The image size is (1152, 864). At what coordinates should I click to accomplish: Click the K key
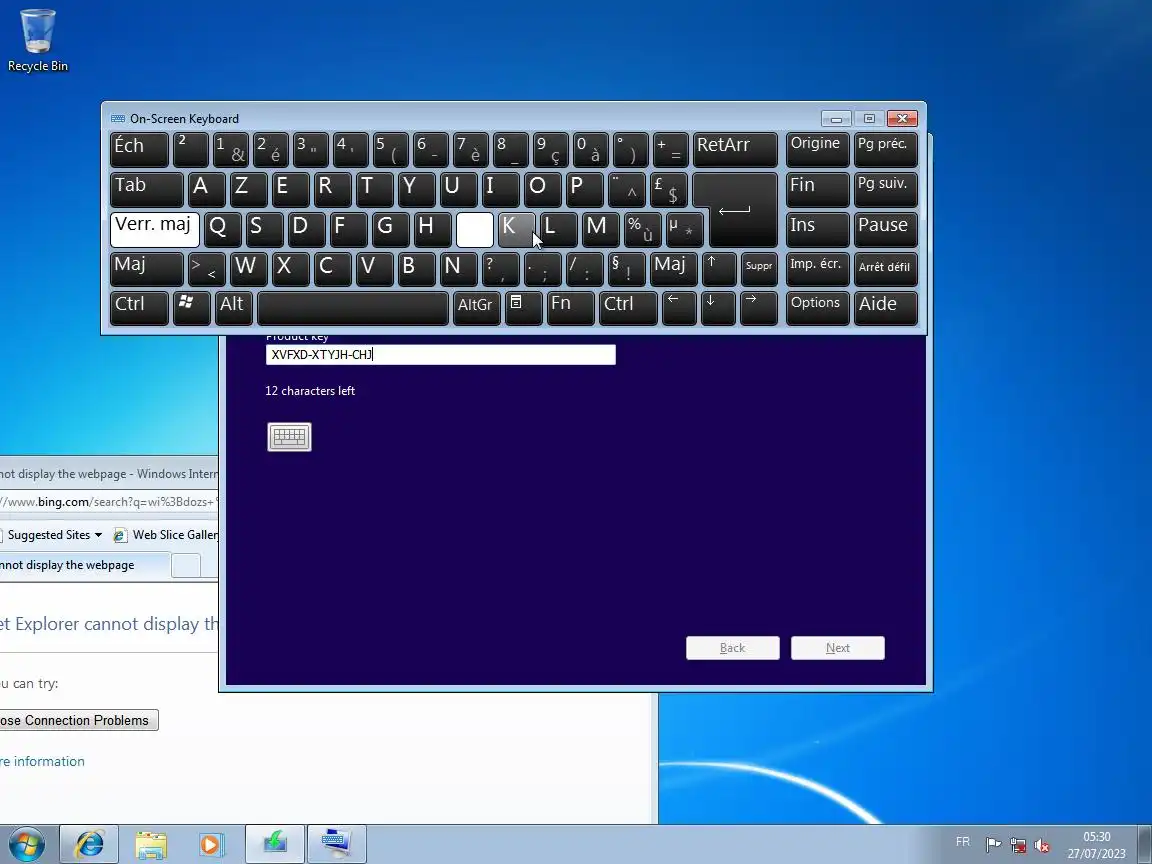[516, 229]
